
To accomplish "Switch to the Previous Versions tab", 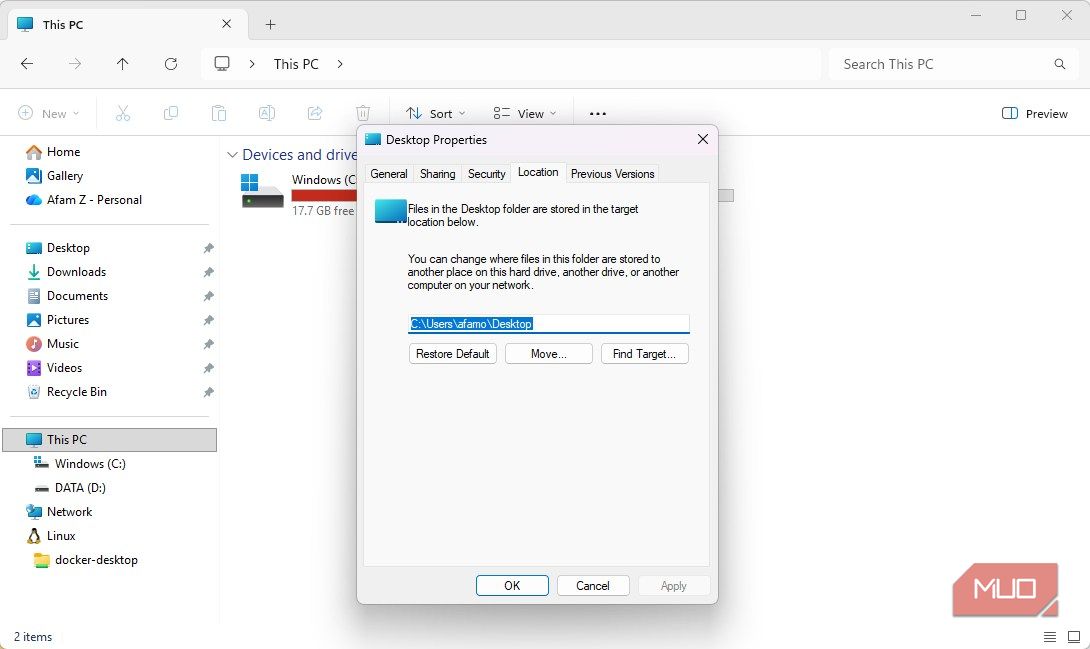I will pyautogui.click(x=612, y=174).
